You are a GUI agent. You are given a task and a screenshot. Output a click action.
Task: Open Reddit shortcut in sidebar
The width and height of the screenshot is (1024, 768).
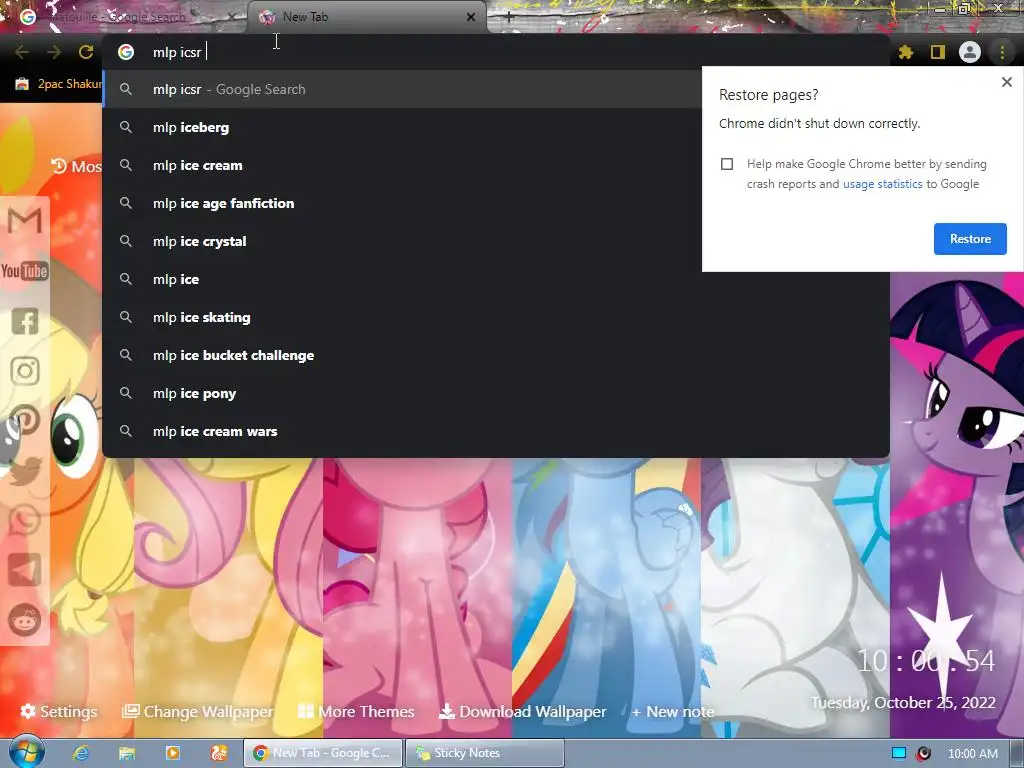(25, 620)
